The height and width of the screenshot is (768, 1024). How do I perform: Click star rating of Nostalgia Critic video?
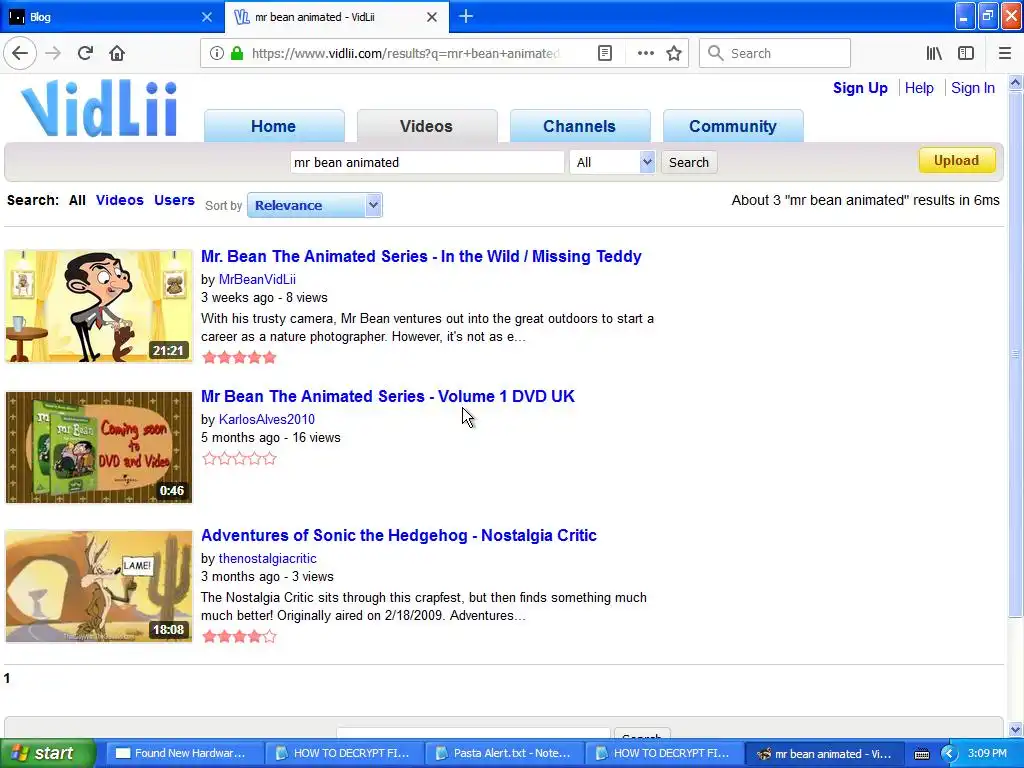tap(239, 636)
